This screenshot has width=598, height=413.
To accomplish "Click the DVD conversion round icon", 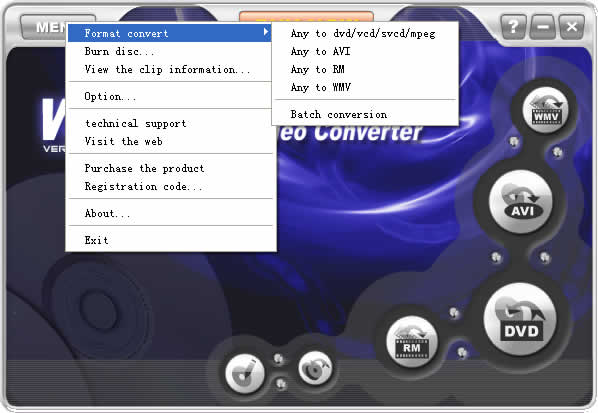I will coord(520,320).
